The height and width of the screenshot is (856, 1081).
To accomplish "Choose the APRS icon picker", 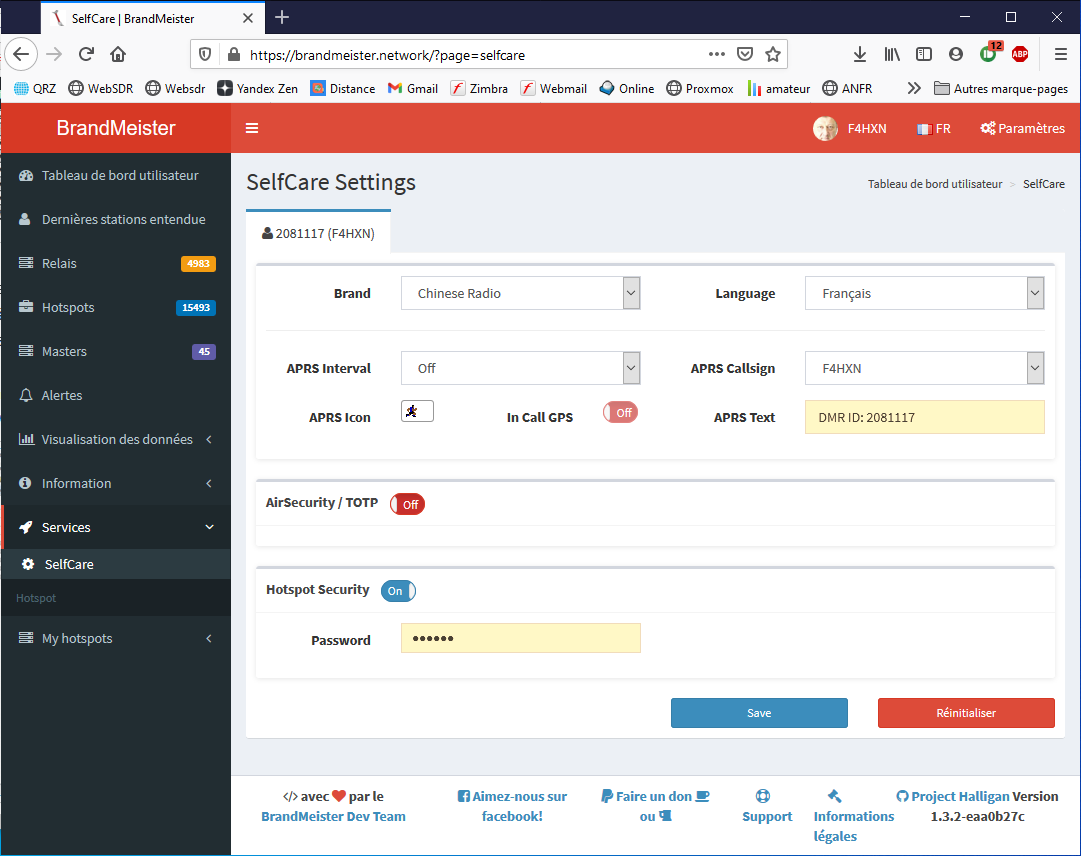I will pos(417,411).
